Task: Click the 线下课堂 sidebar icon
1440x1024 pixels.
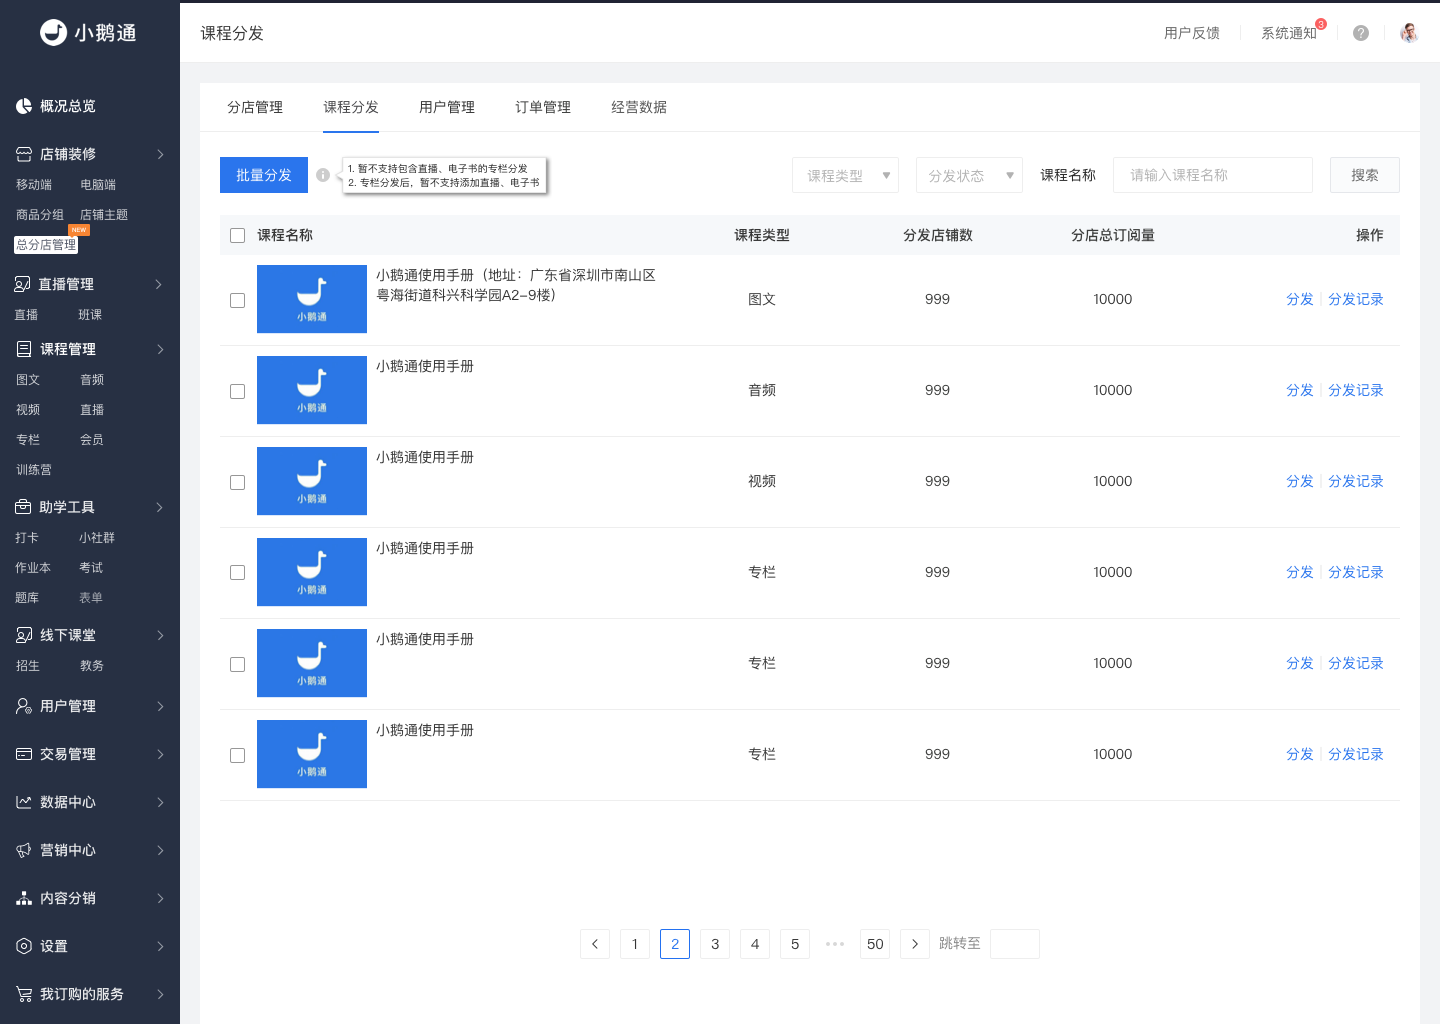Action: tap(24, 635)
